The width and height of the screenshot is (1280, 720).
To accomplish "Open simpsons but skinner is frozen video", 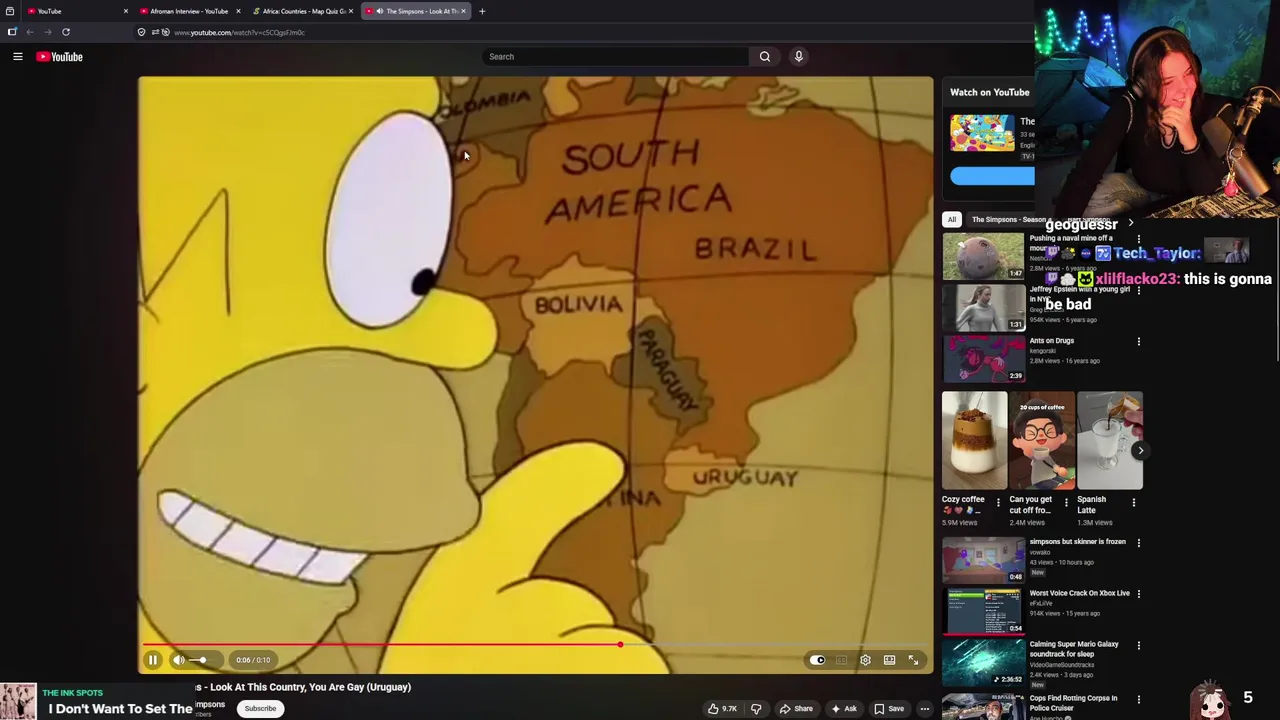I will (x=983, y=559).
